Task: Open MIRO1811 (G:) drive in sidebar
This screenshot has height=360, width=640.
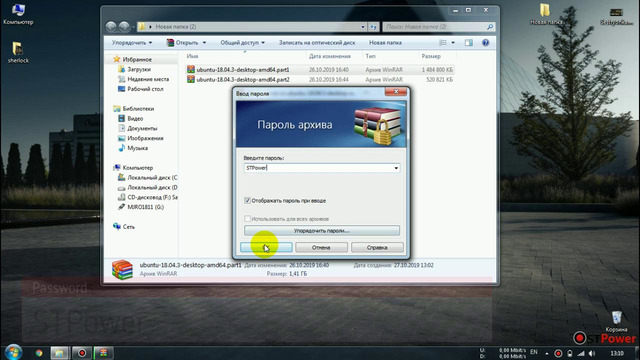Action: 145,207
